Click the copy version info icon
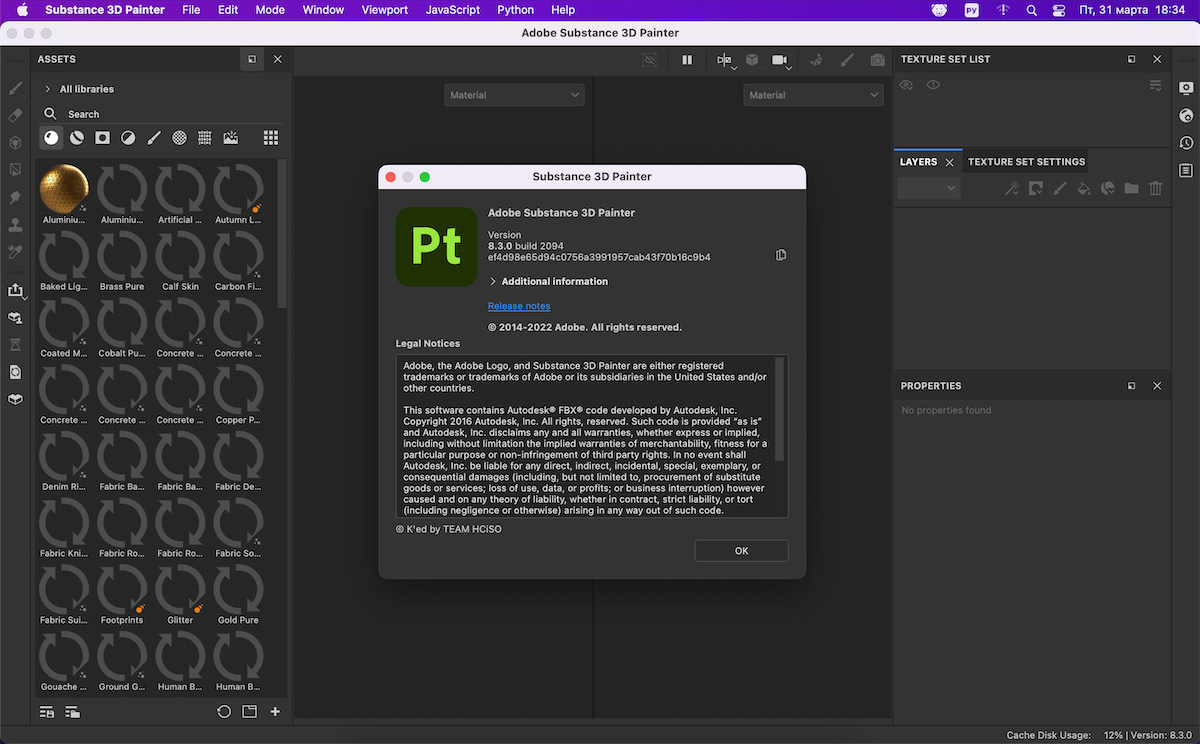 click(781, 255)
